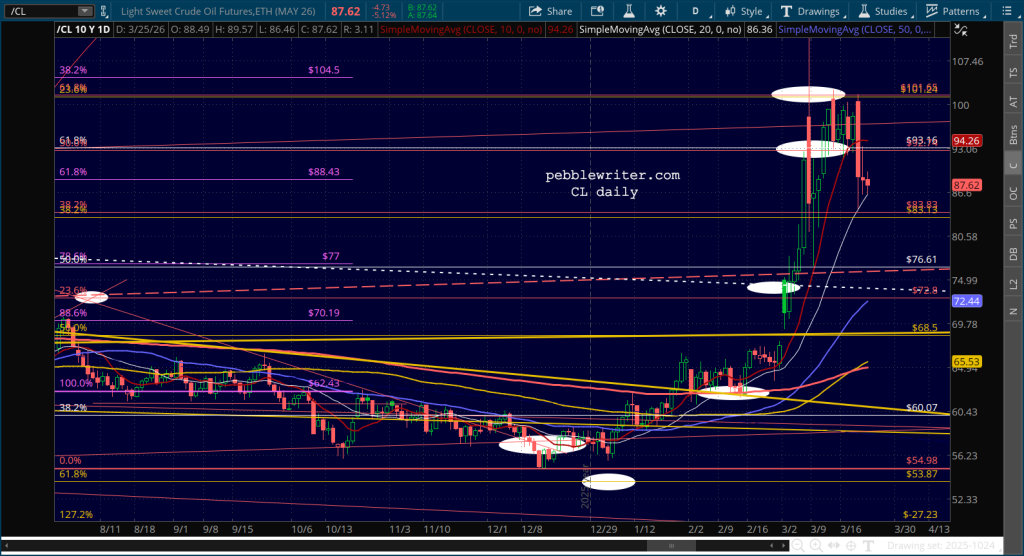This screenshot has width=1024, height=556.
Task: Click the pebblewriter.com chart text note
Action: [x=613, y=175]
